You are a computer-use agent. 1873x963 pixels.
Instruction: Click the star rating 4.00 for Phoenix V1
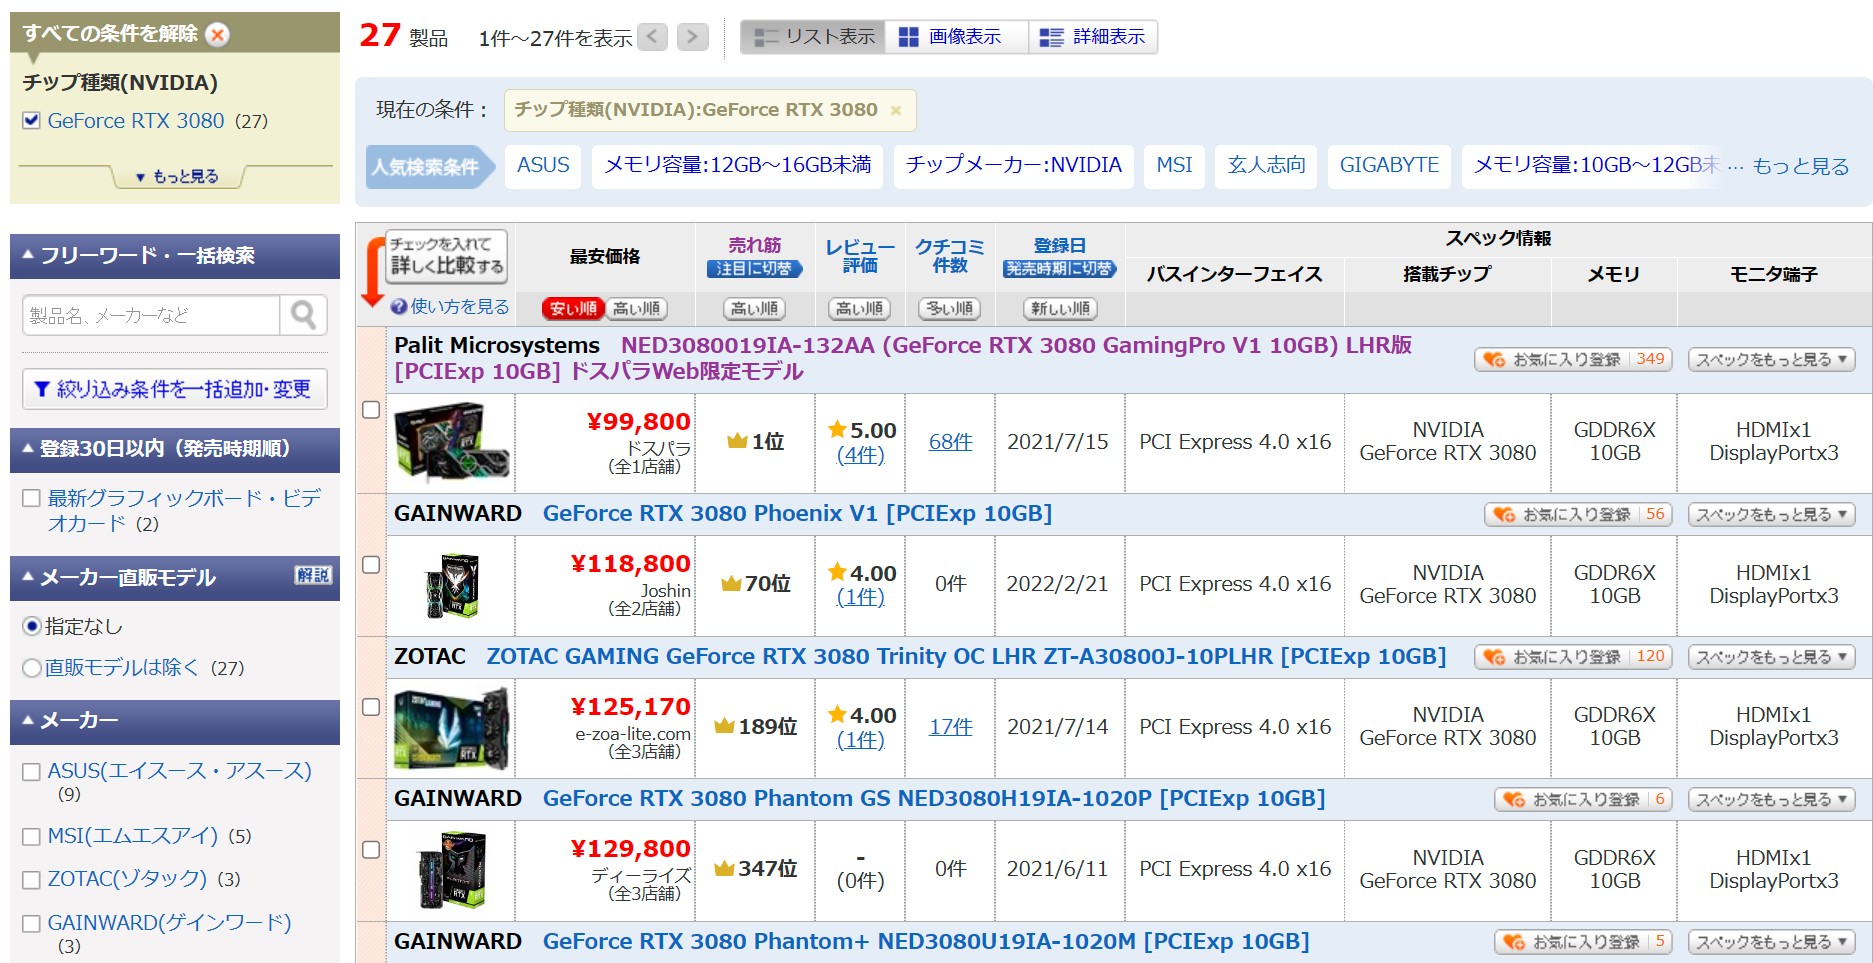[x=861, y=573]
